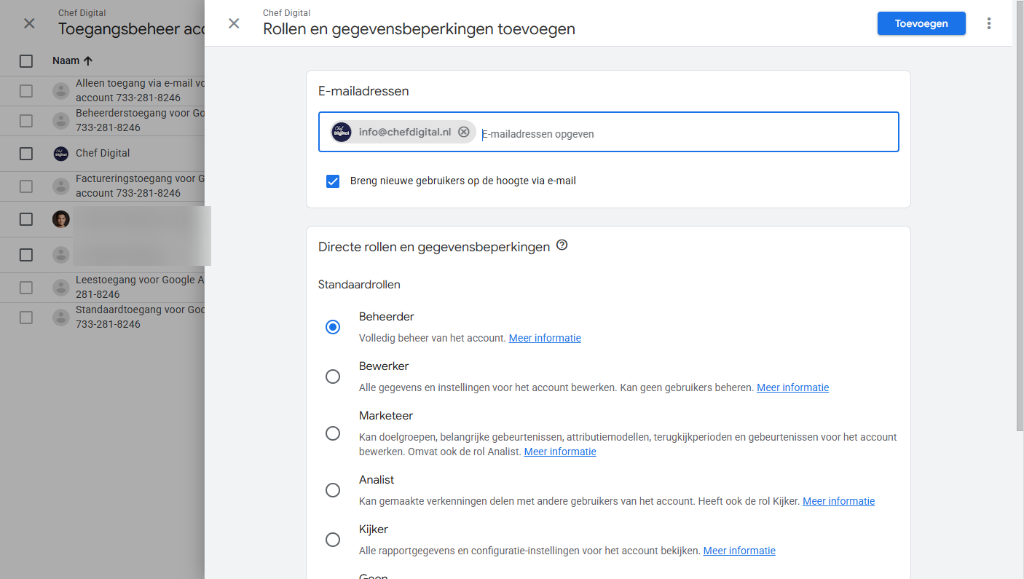Screen dimensions: 1024x579
Task: Click avatar for Factureringstoegang row
Action: pos(61,186)
